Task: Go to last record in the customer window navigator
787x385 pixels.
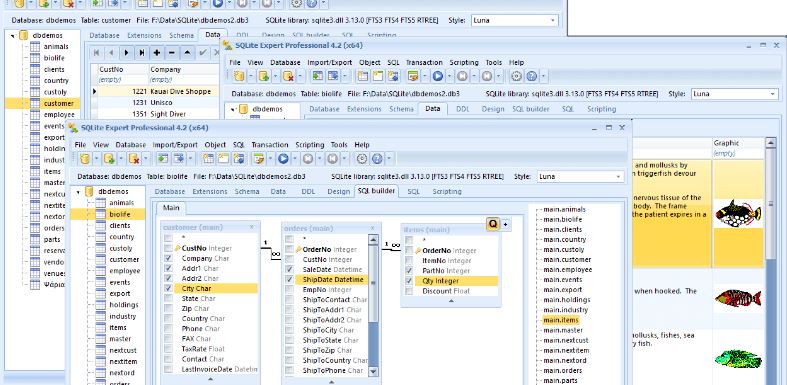Action: point(142,52)
